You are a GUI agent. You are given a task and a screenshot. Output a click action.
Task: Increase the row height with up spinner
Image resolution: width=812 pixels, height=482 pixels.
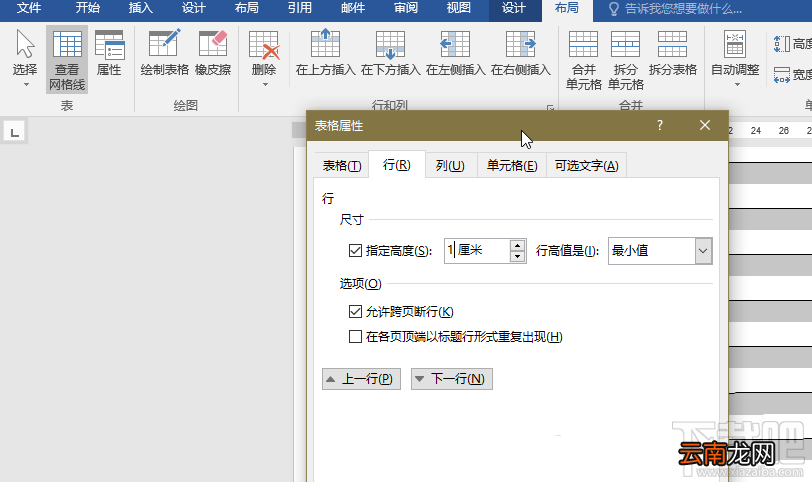pos(517,245)
